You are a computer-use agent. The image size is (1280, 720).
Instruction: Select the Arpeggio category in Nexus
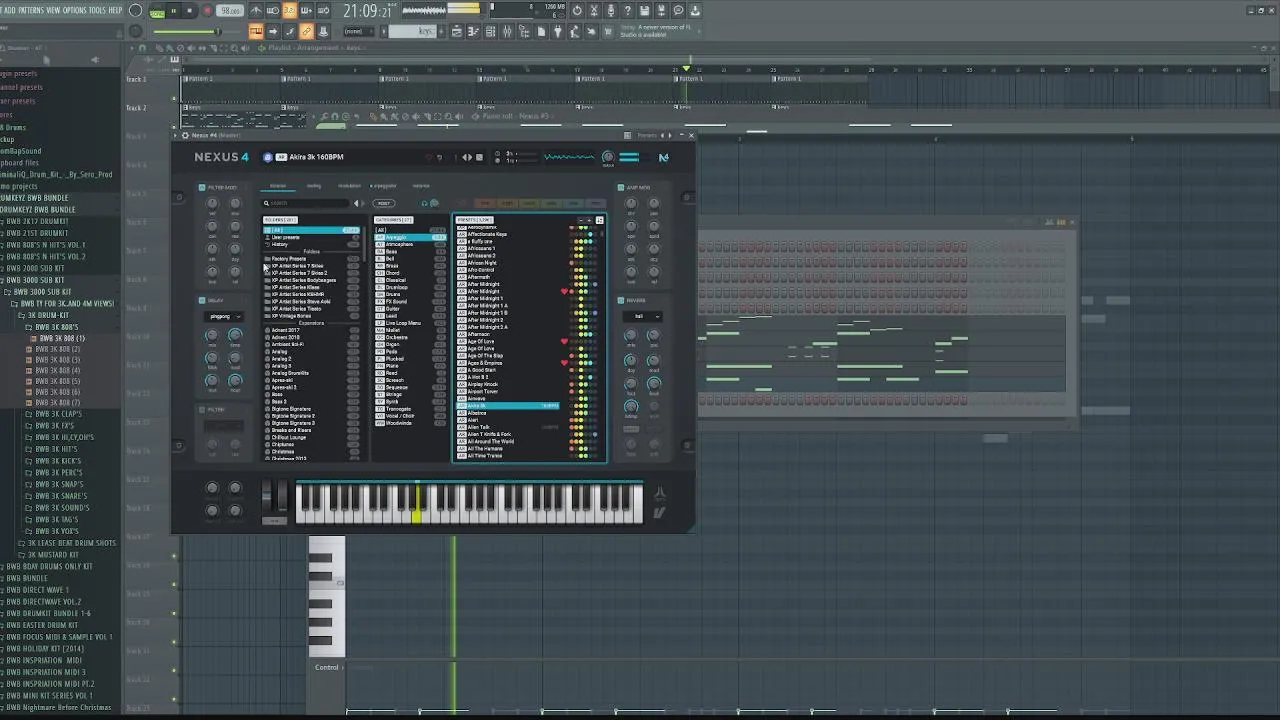(410, 237)
